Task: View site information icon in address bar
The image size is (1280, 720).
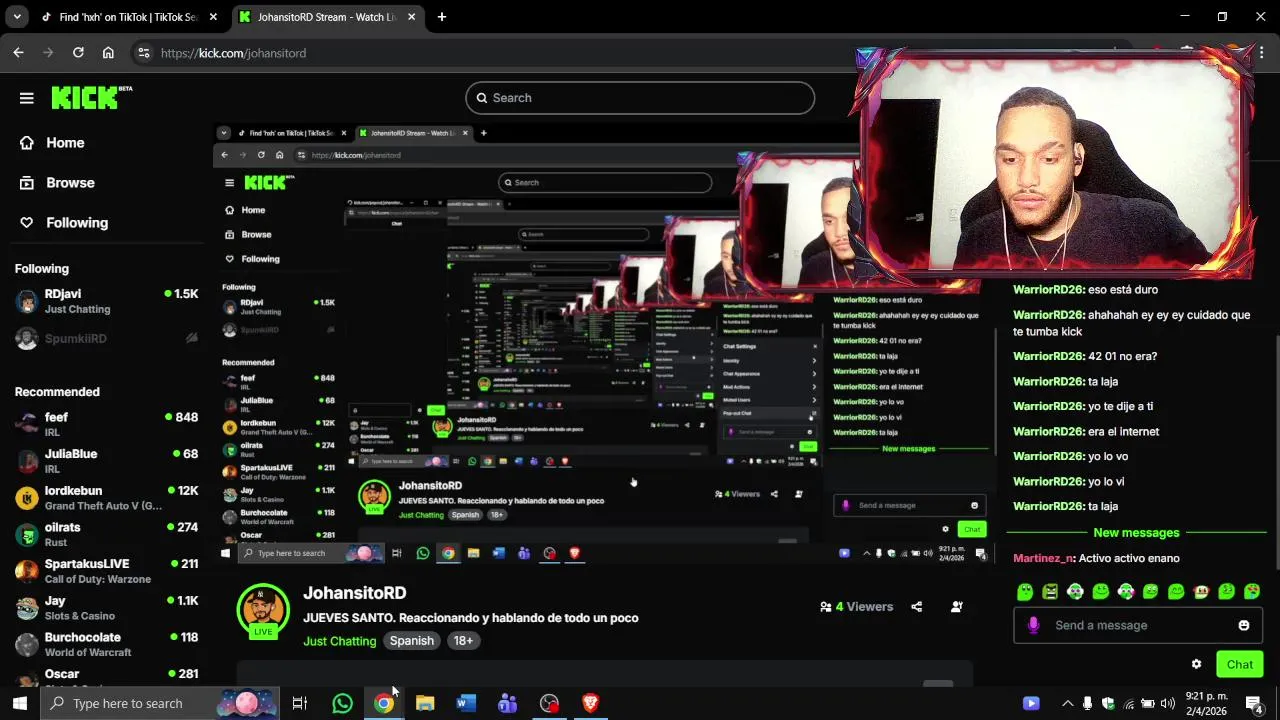Action: click(x=144, y=53)
